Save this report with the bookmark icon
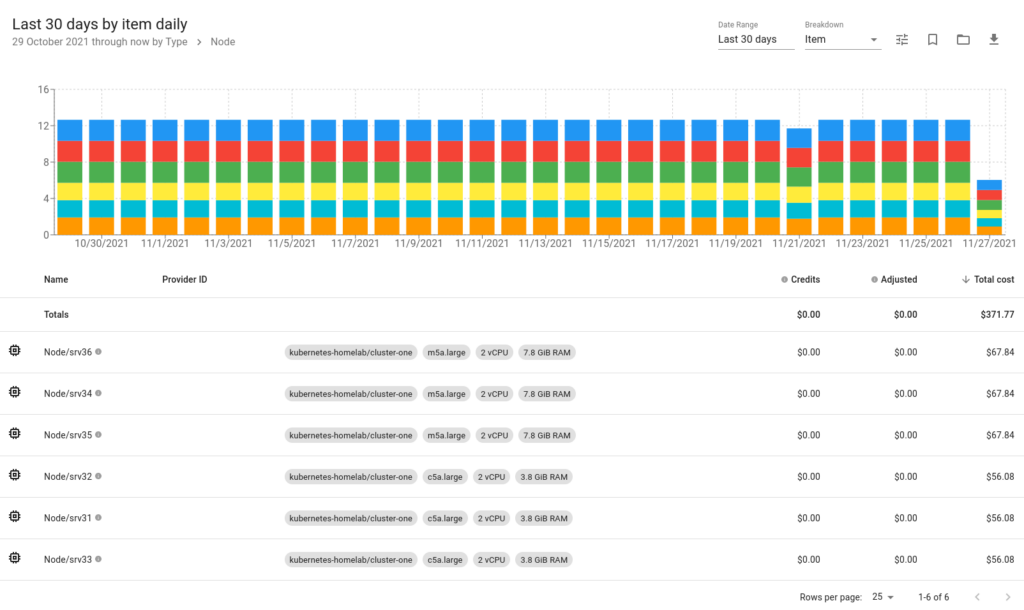The width and height of the screenshot is (1024, 610). (932, 40)
